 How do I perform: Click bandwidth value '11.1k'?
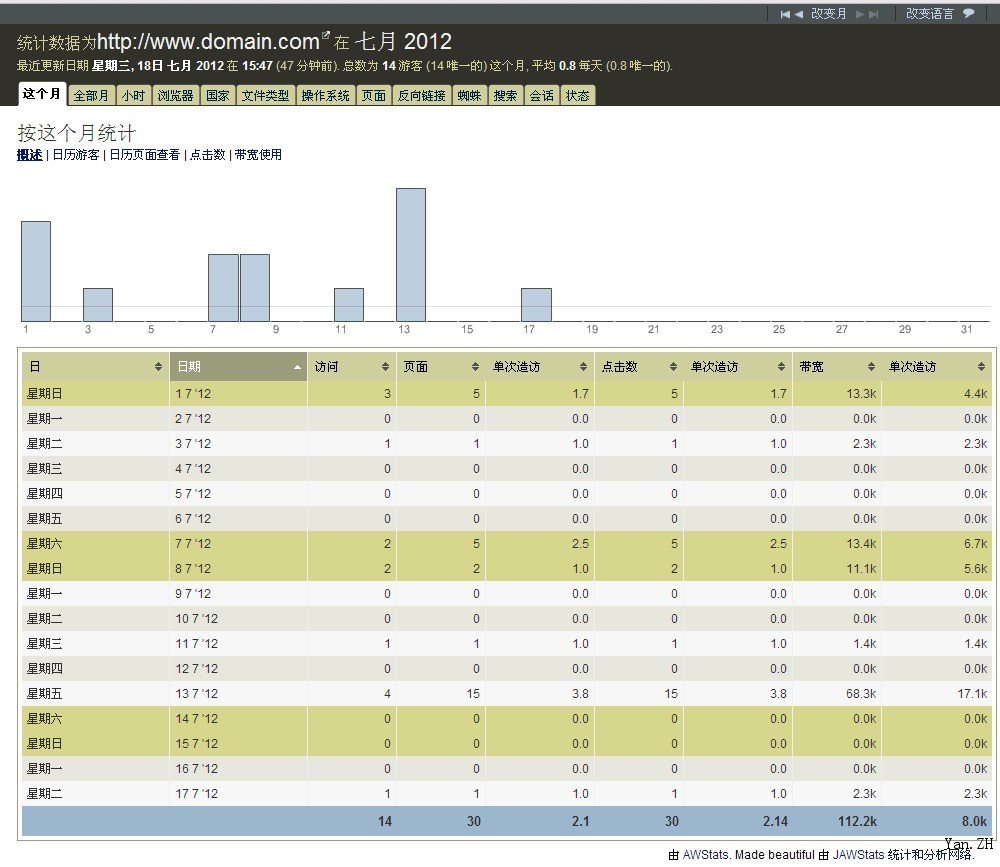pyautogui.click(x=861, y=568)
